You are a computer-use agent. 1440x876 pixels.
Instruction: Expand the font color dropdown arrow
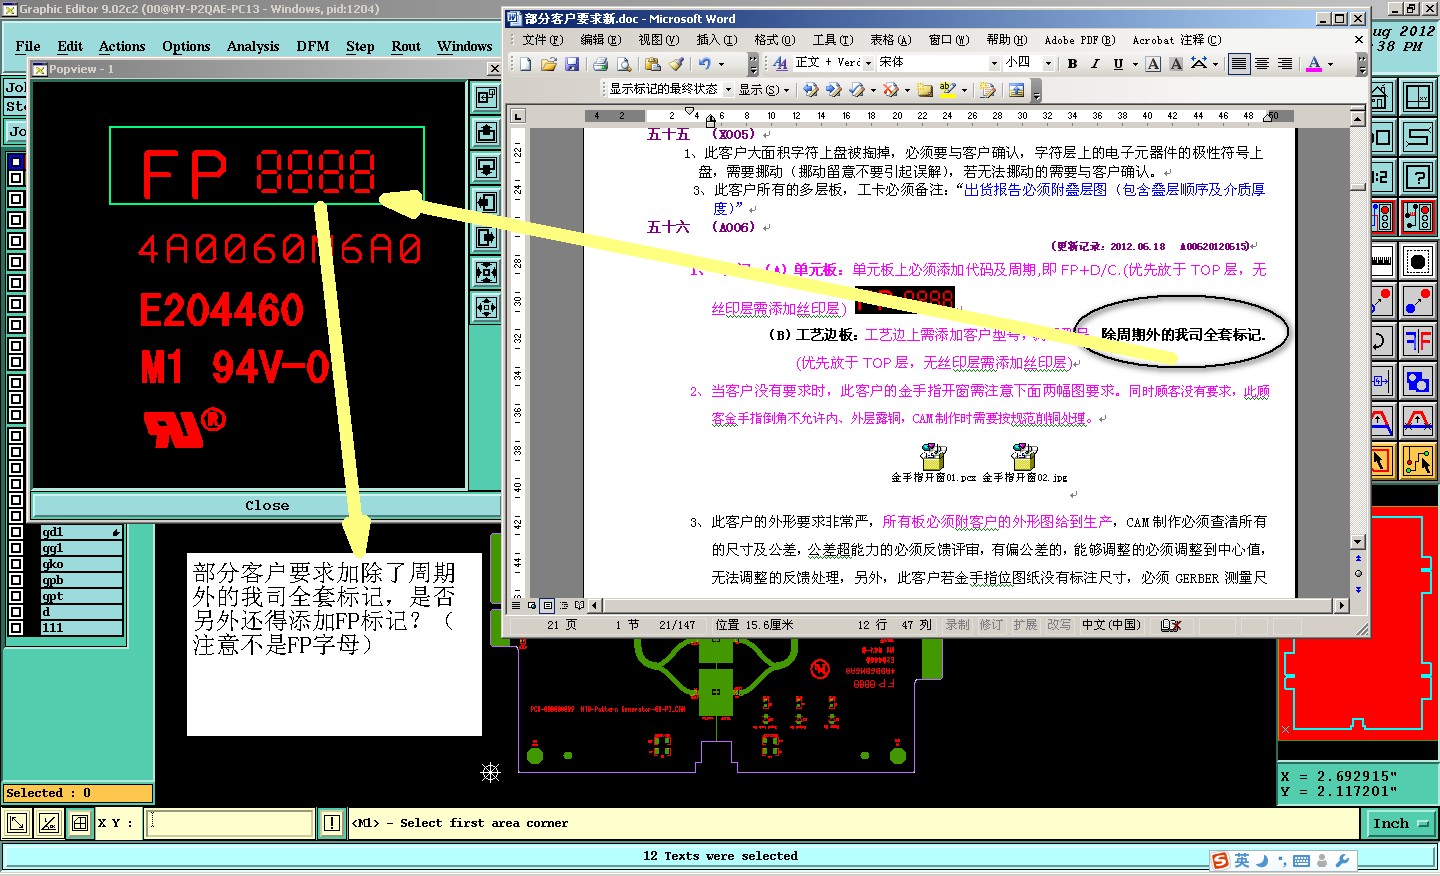(1330, 64)
